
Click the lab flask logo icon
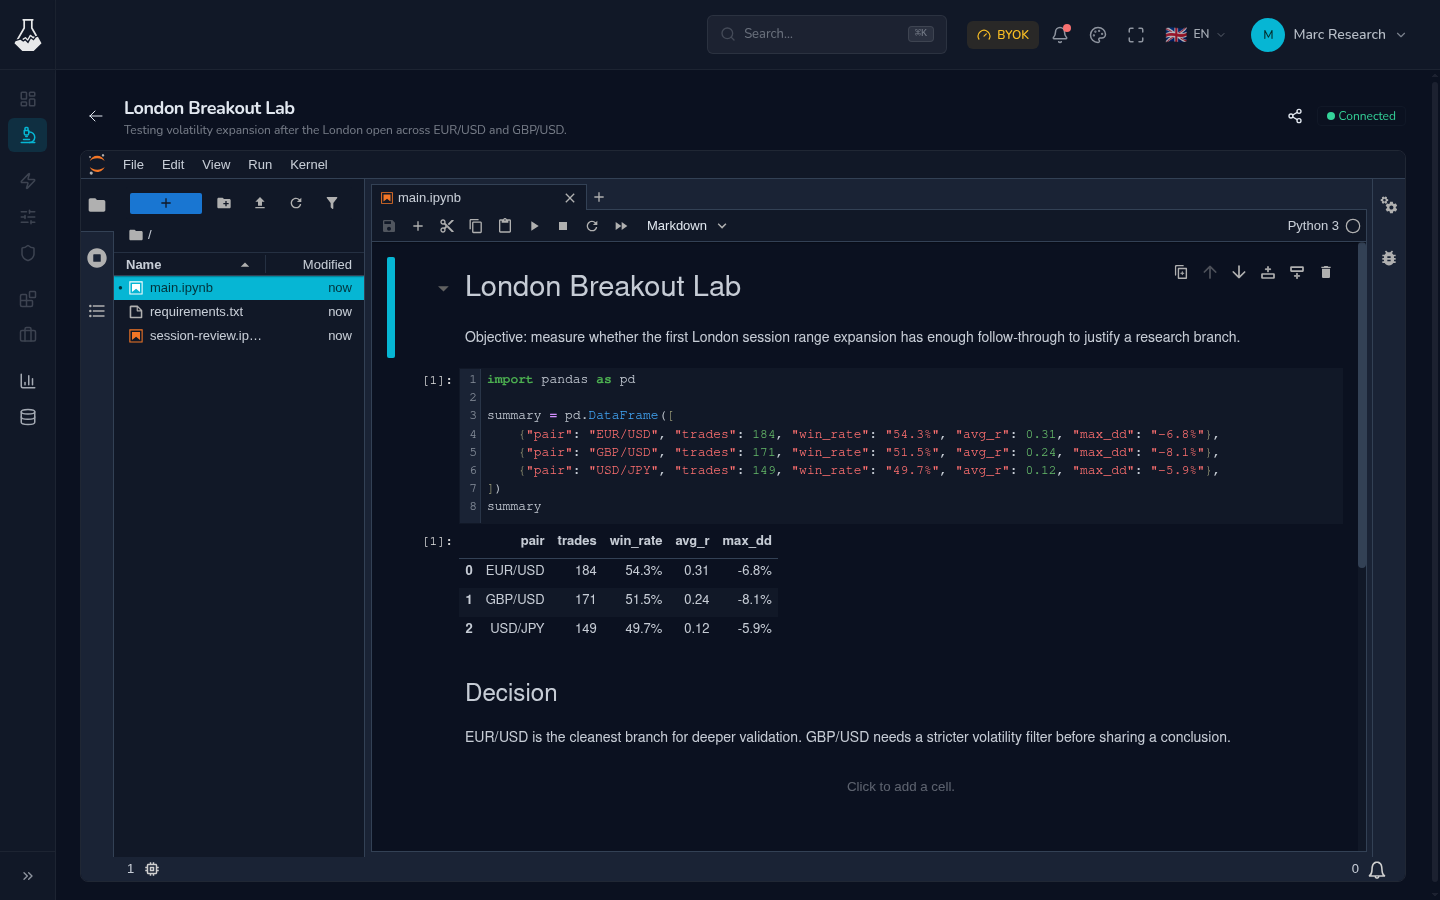pos(28,35)
